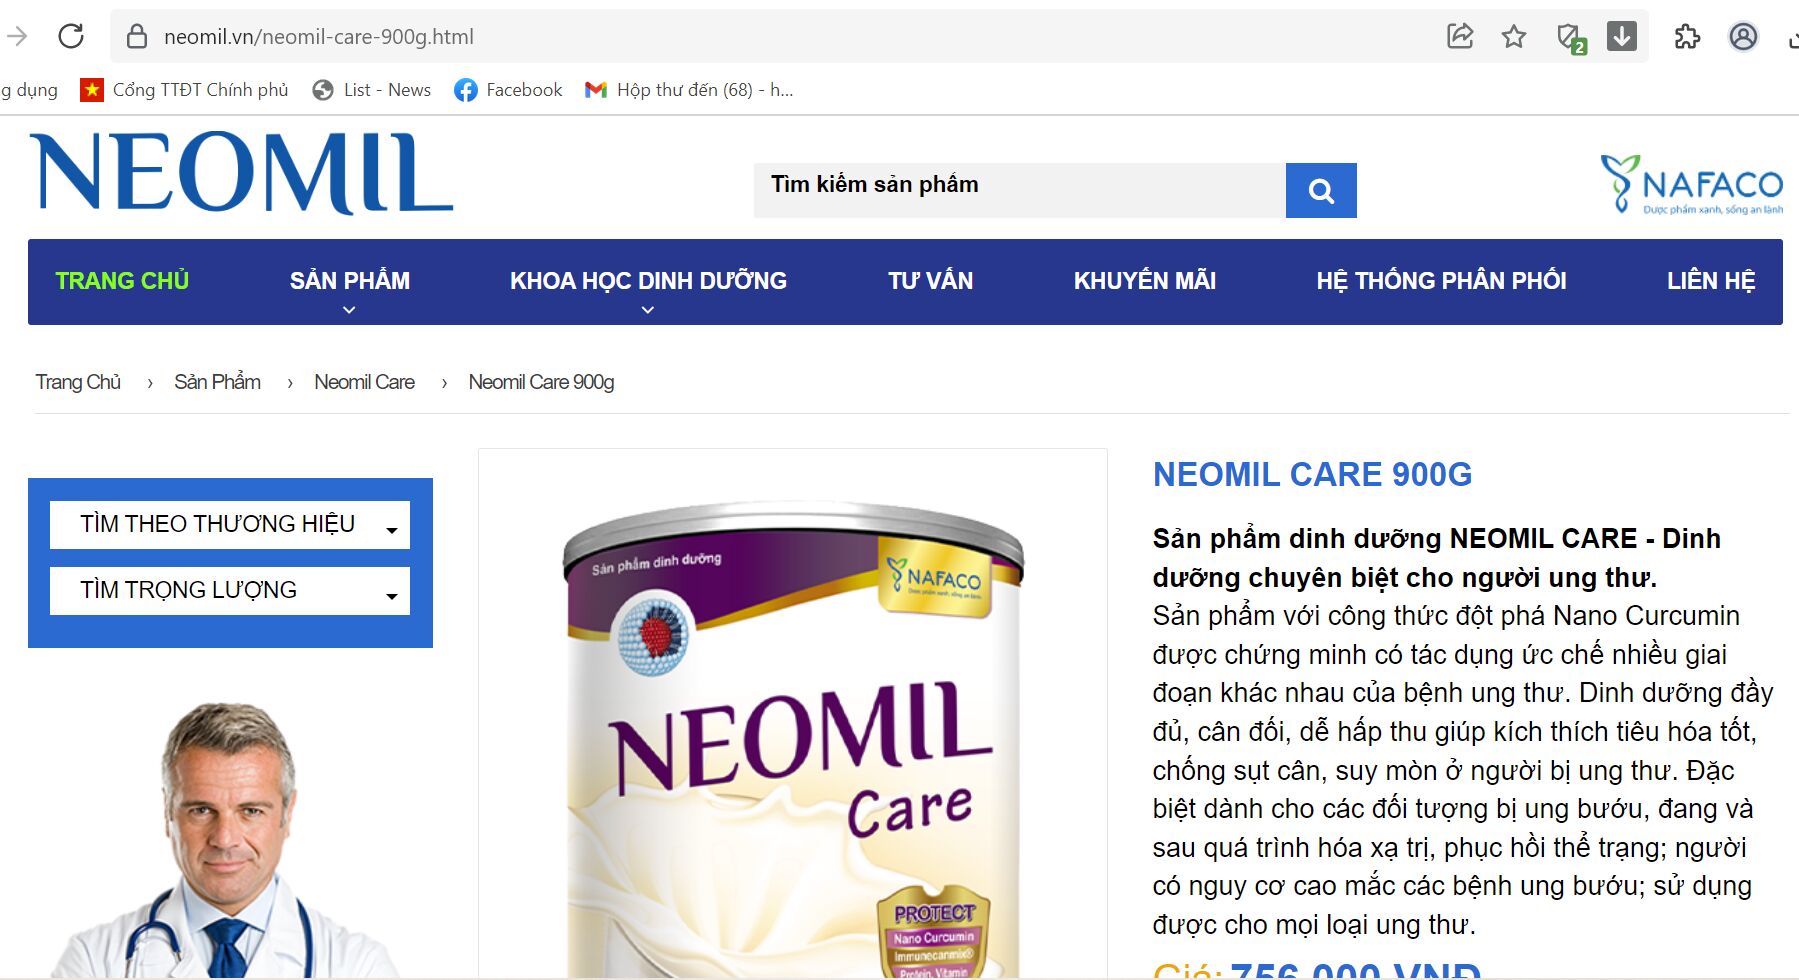Click the NAFACO logo in the header
Viewport: 1799px width, 980px height.
pos(1692,184)
